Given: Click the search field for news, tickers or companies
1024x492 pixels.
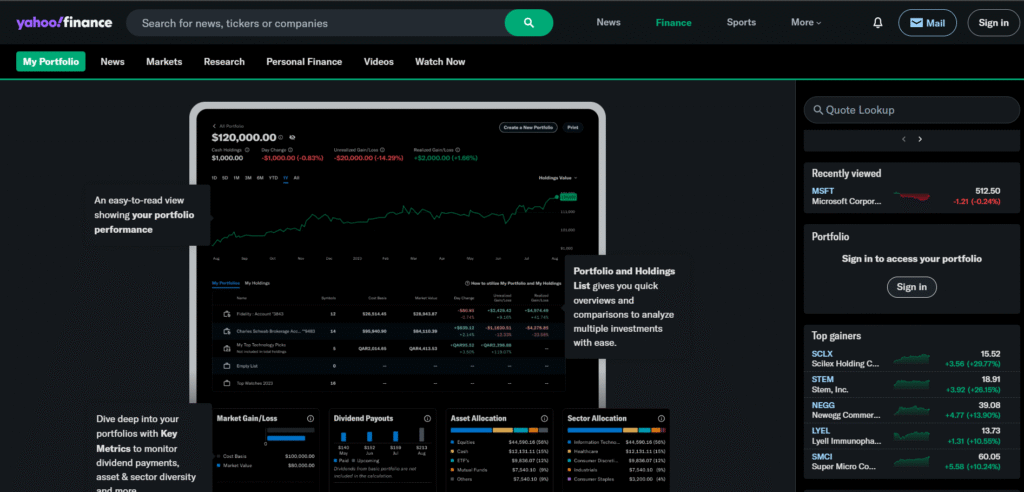Looking at the screenshot, I should (315, 23).
